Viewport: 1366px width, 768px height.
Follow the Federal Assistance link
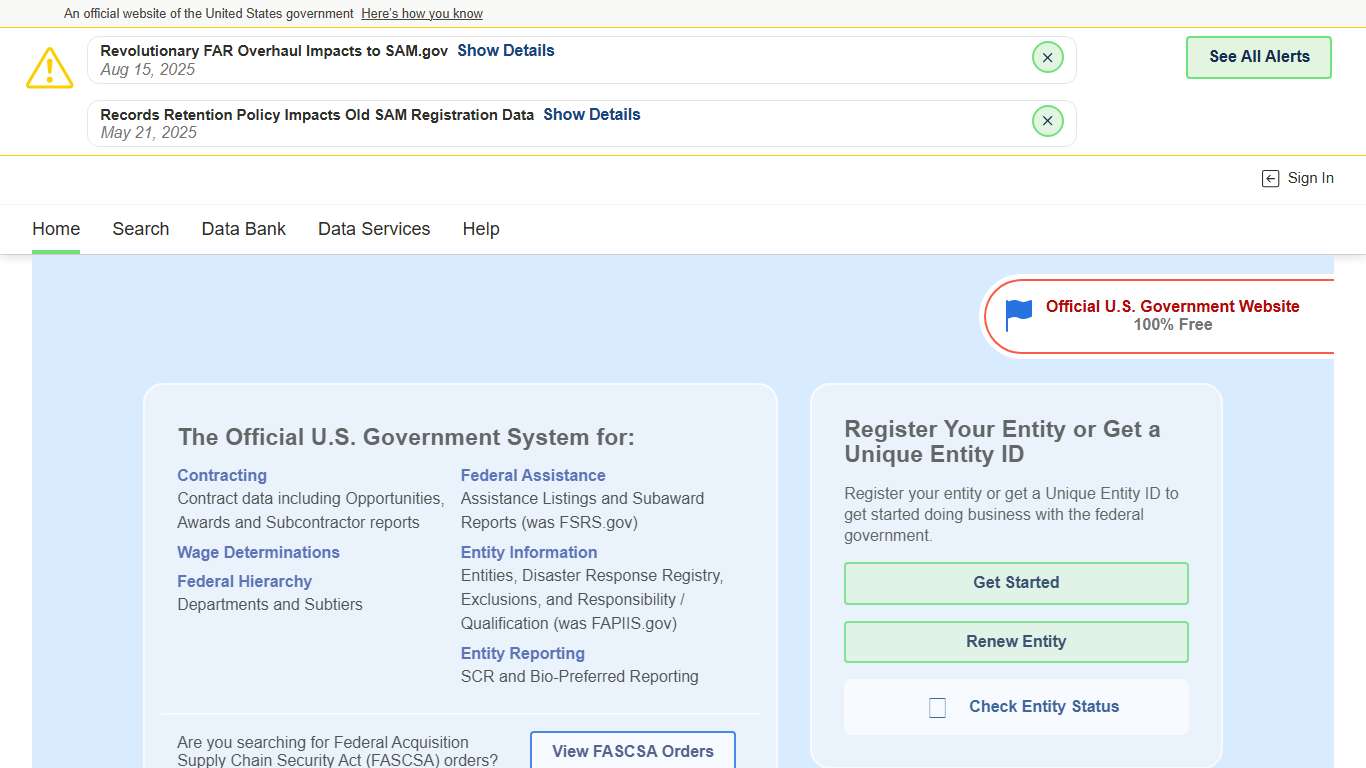532,476
